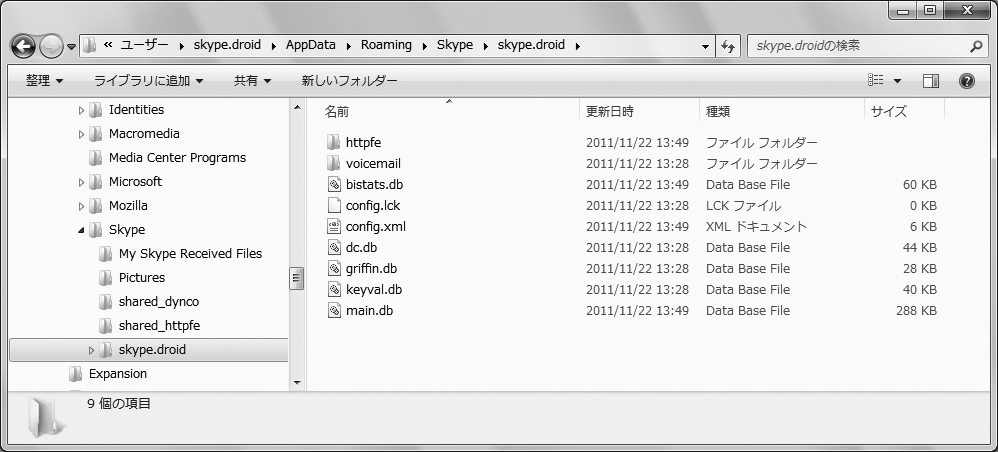Click the httpfe folder icon
998x452 pixels.
coord(334,143)
